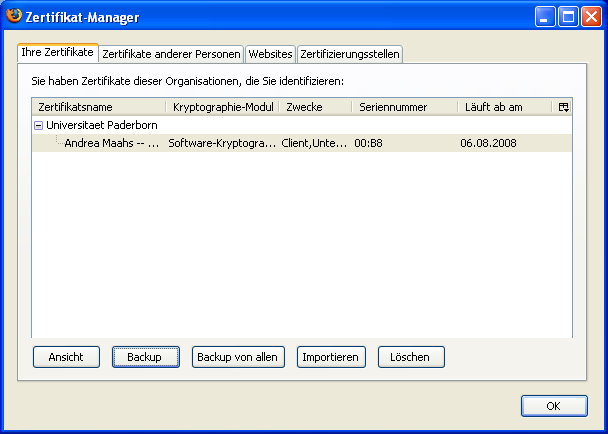Sort by Seriennummer column header
The width and height of the screenshot is (608, 434).
tap(403, 107)
